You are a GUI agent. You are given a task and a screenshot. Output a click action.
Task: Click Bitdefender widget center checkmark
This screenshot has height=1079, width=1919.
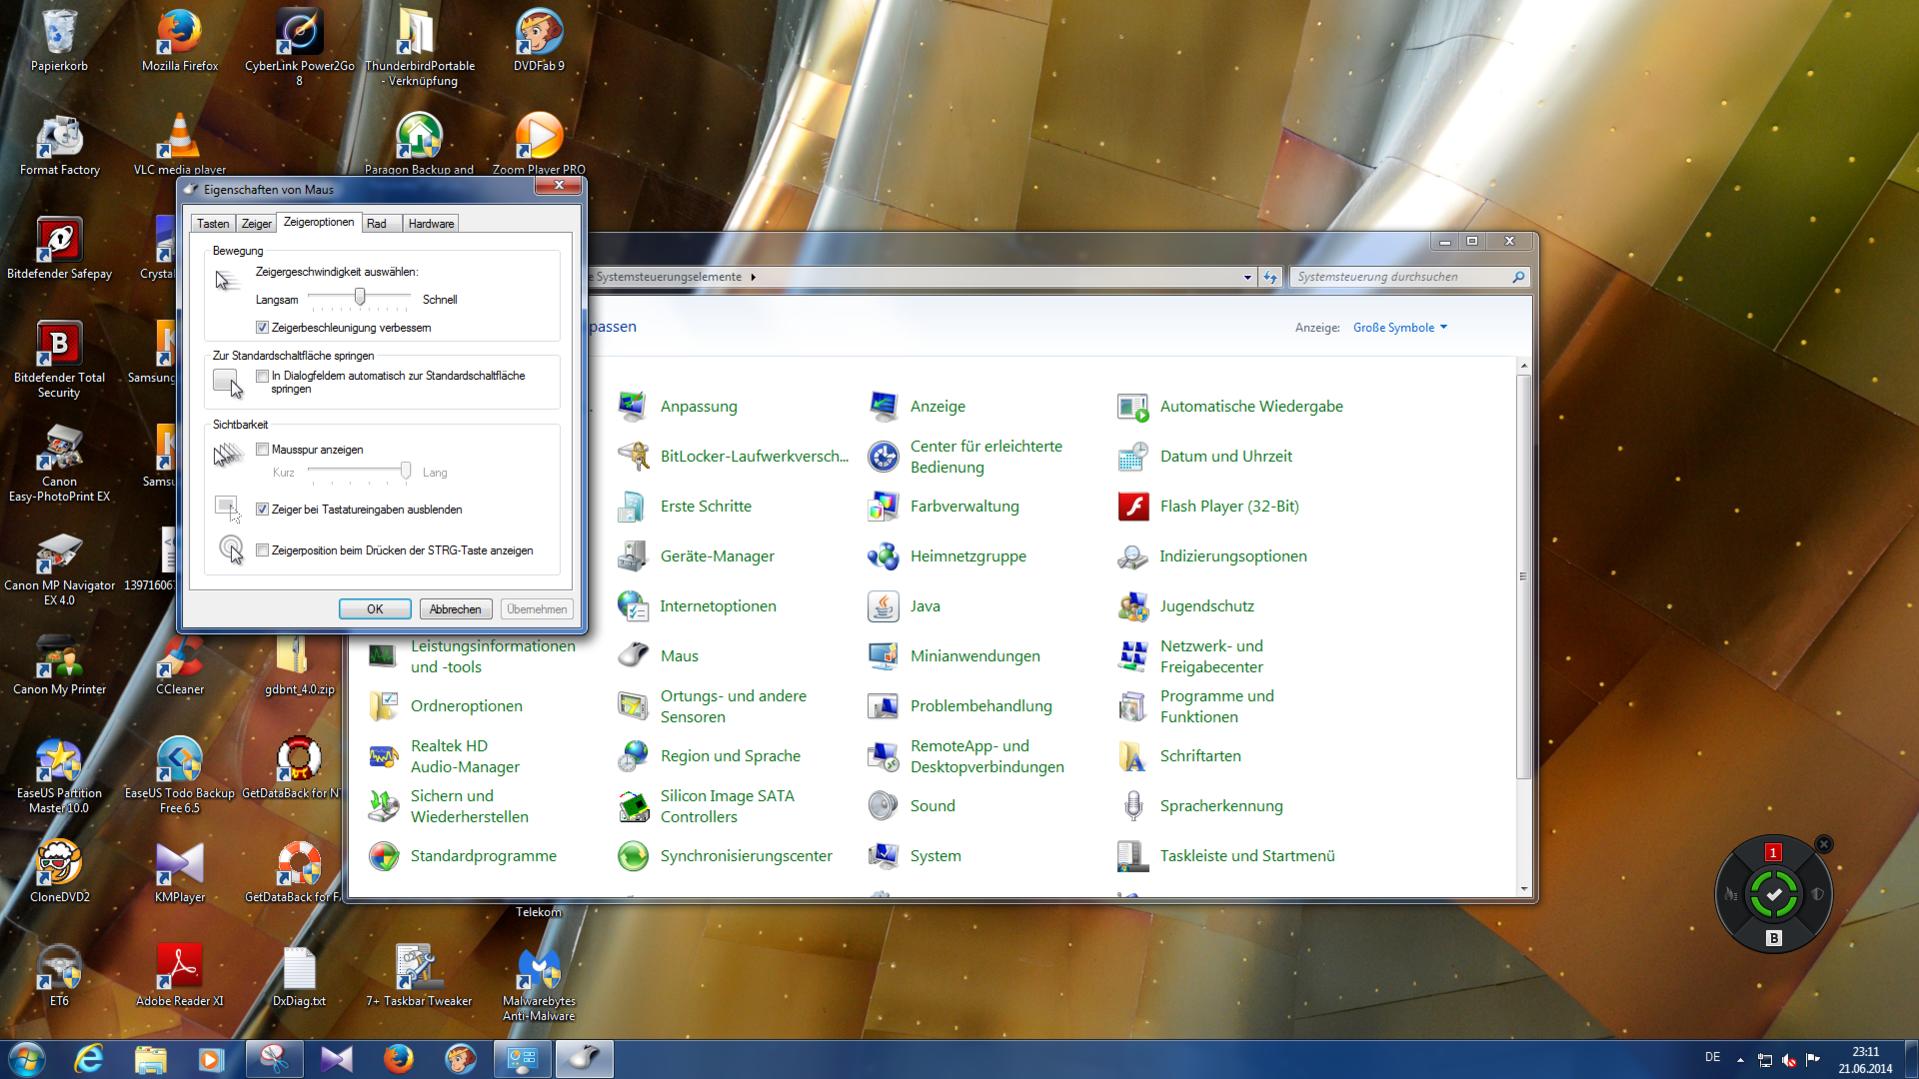tap(1774, 894)
